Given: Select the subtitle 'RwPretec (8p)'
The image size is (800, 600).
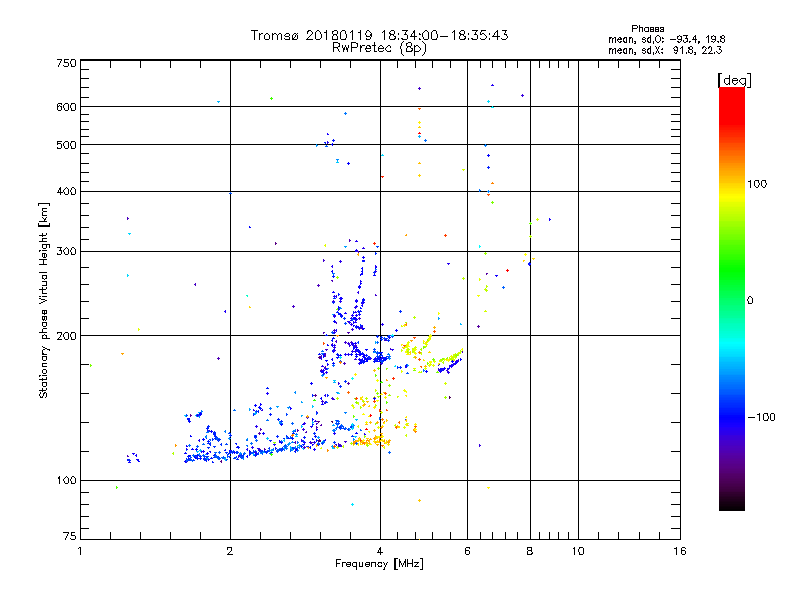Looking at the screenshot, I should (x=379, y=48).
